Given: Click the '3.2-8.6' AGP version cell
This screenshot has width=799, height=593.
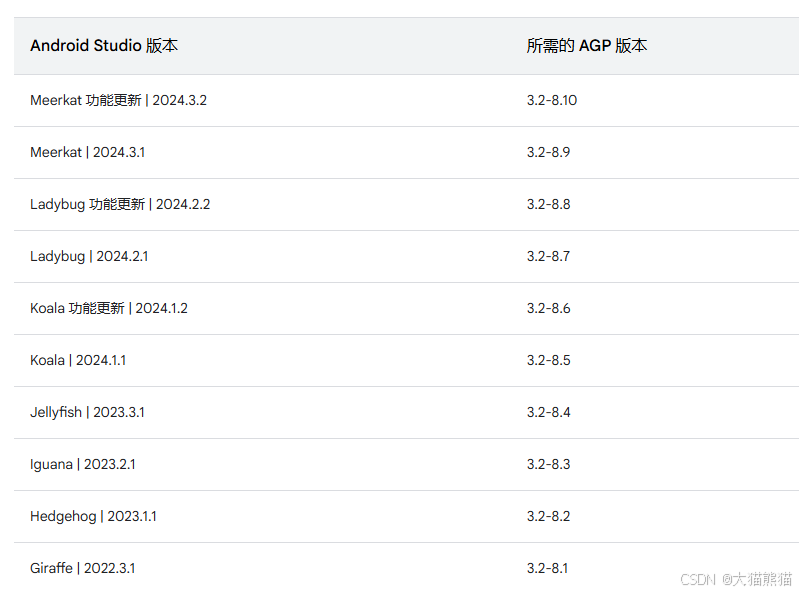Looking at the screenshot, I should (548, 308).
